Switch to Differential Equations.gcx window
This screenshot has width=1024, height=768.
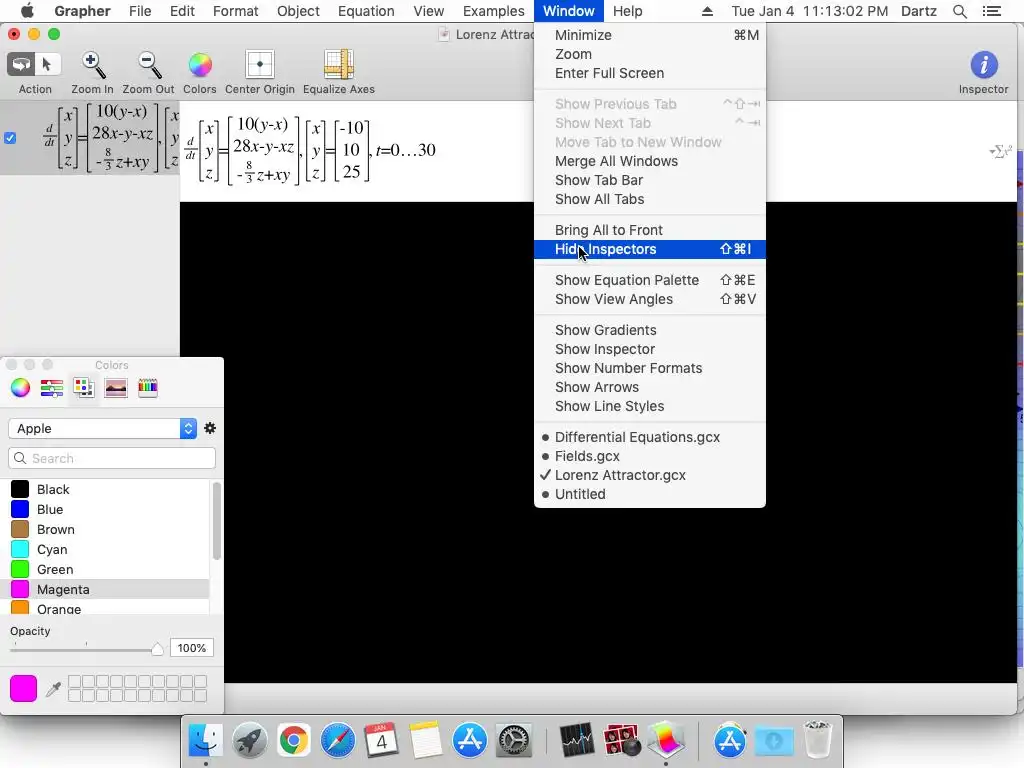coord(650,437)
